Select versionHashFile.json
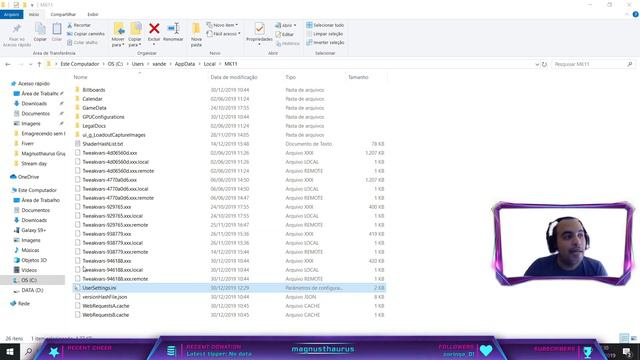Screen dimensions: 640x360 (x=104, y=297)
